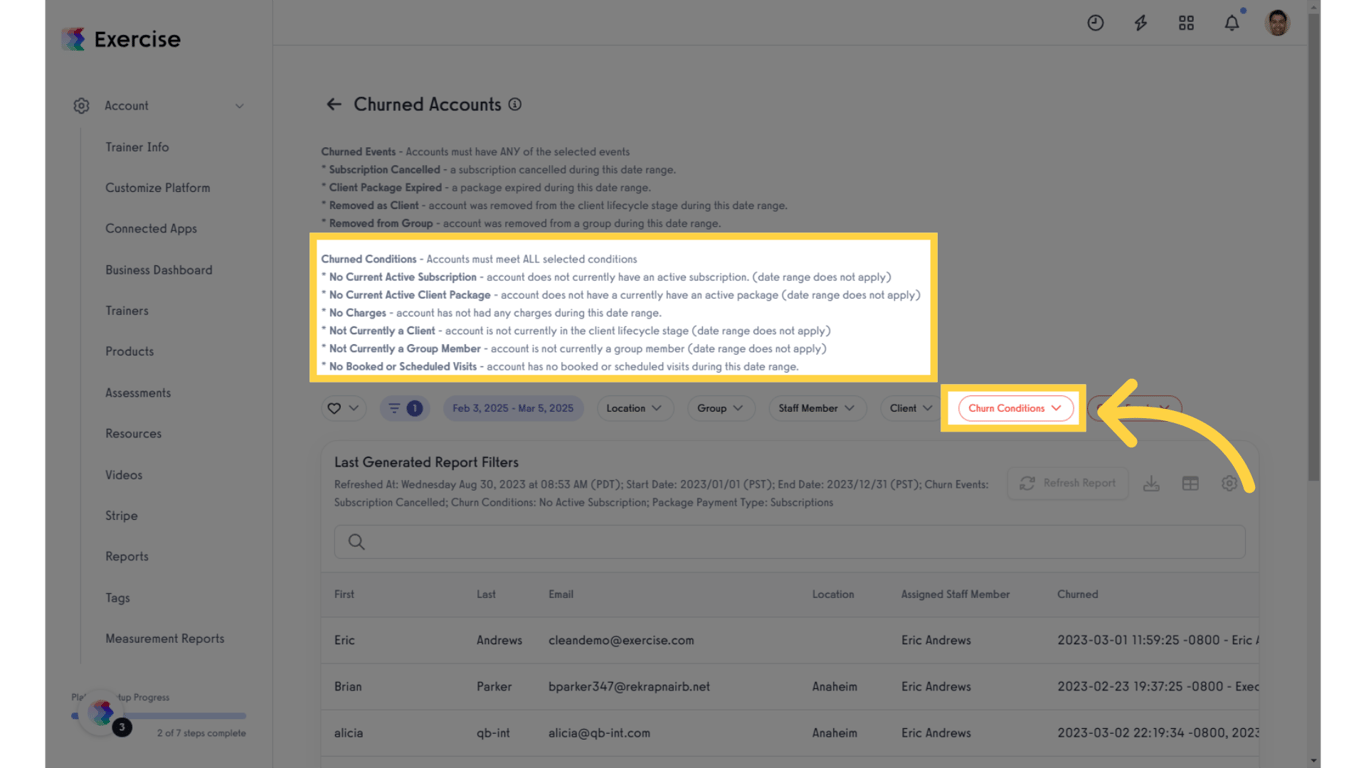Click the filter icon with badge 1

[x=404, y=408]
